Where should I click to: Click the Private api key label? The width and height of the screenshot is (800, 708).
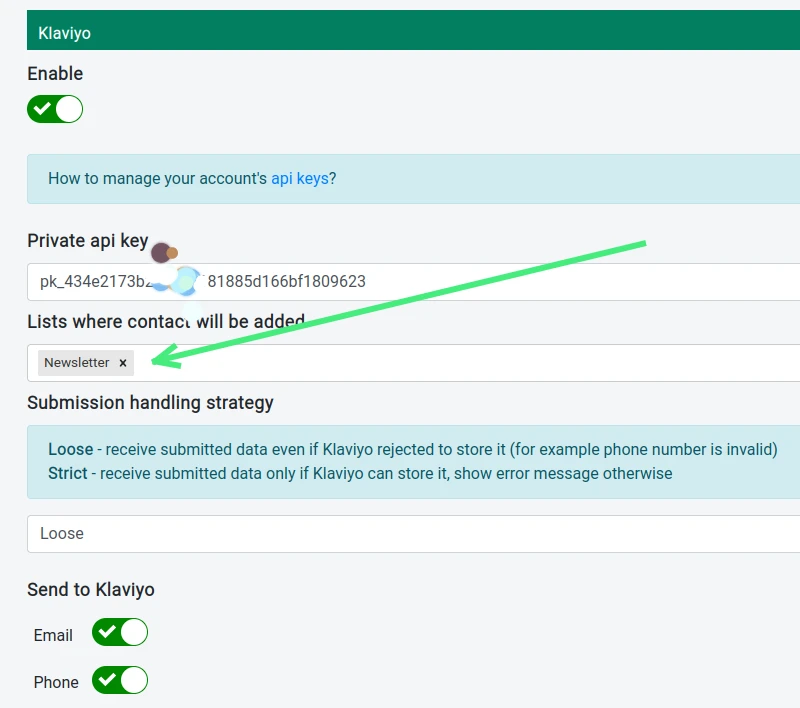[x=88, y=241]
